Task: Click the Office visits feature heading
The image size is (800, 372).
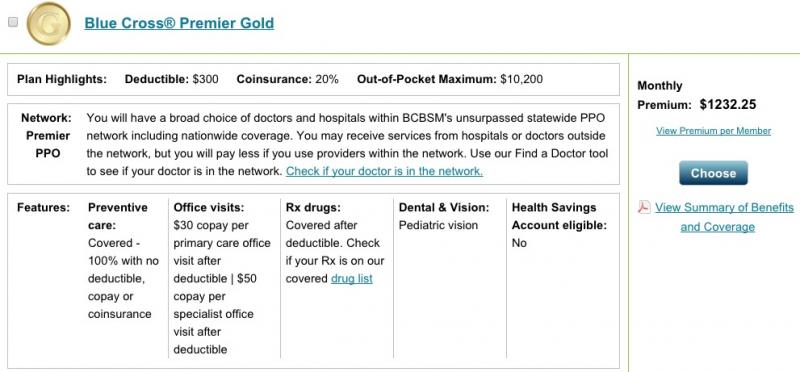Action: pos(209,208)
